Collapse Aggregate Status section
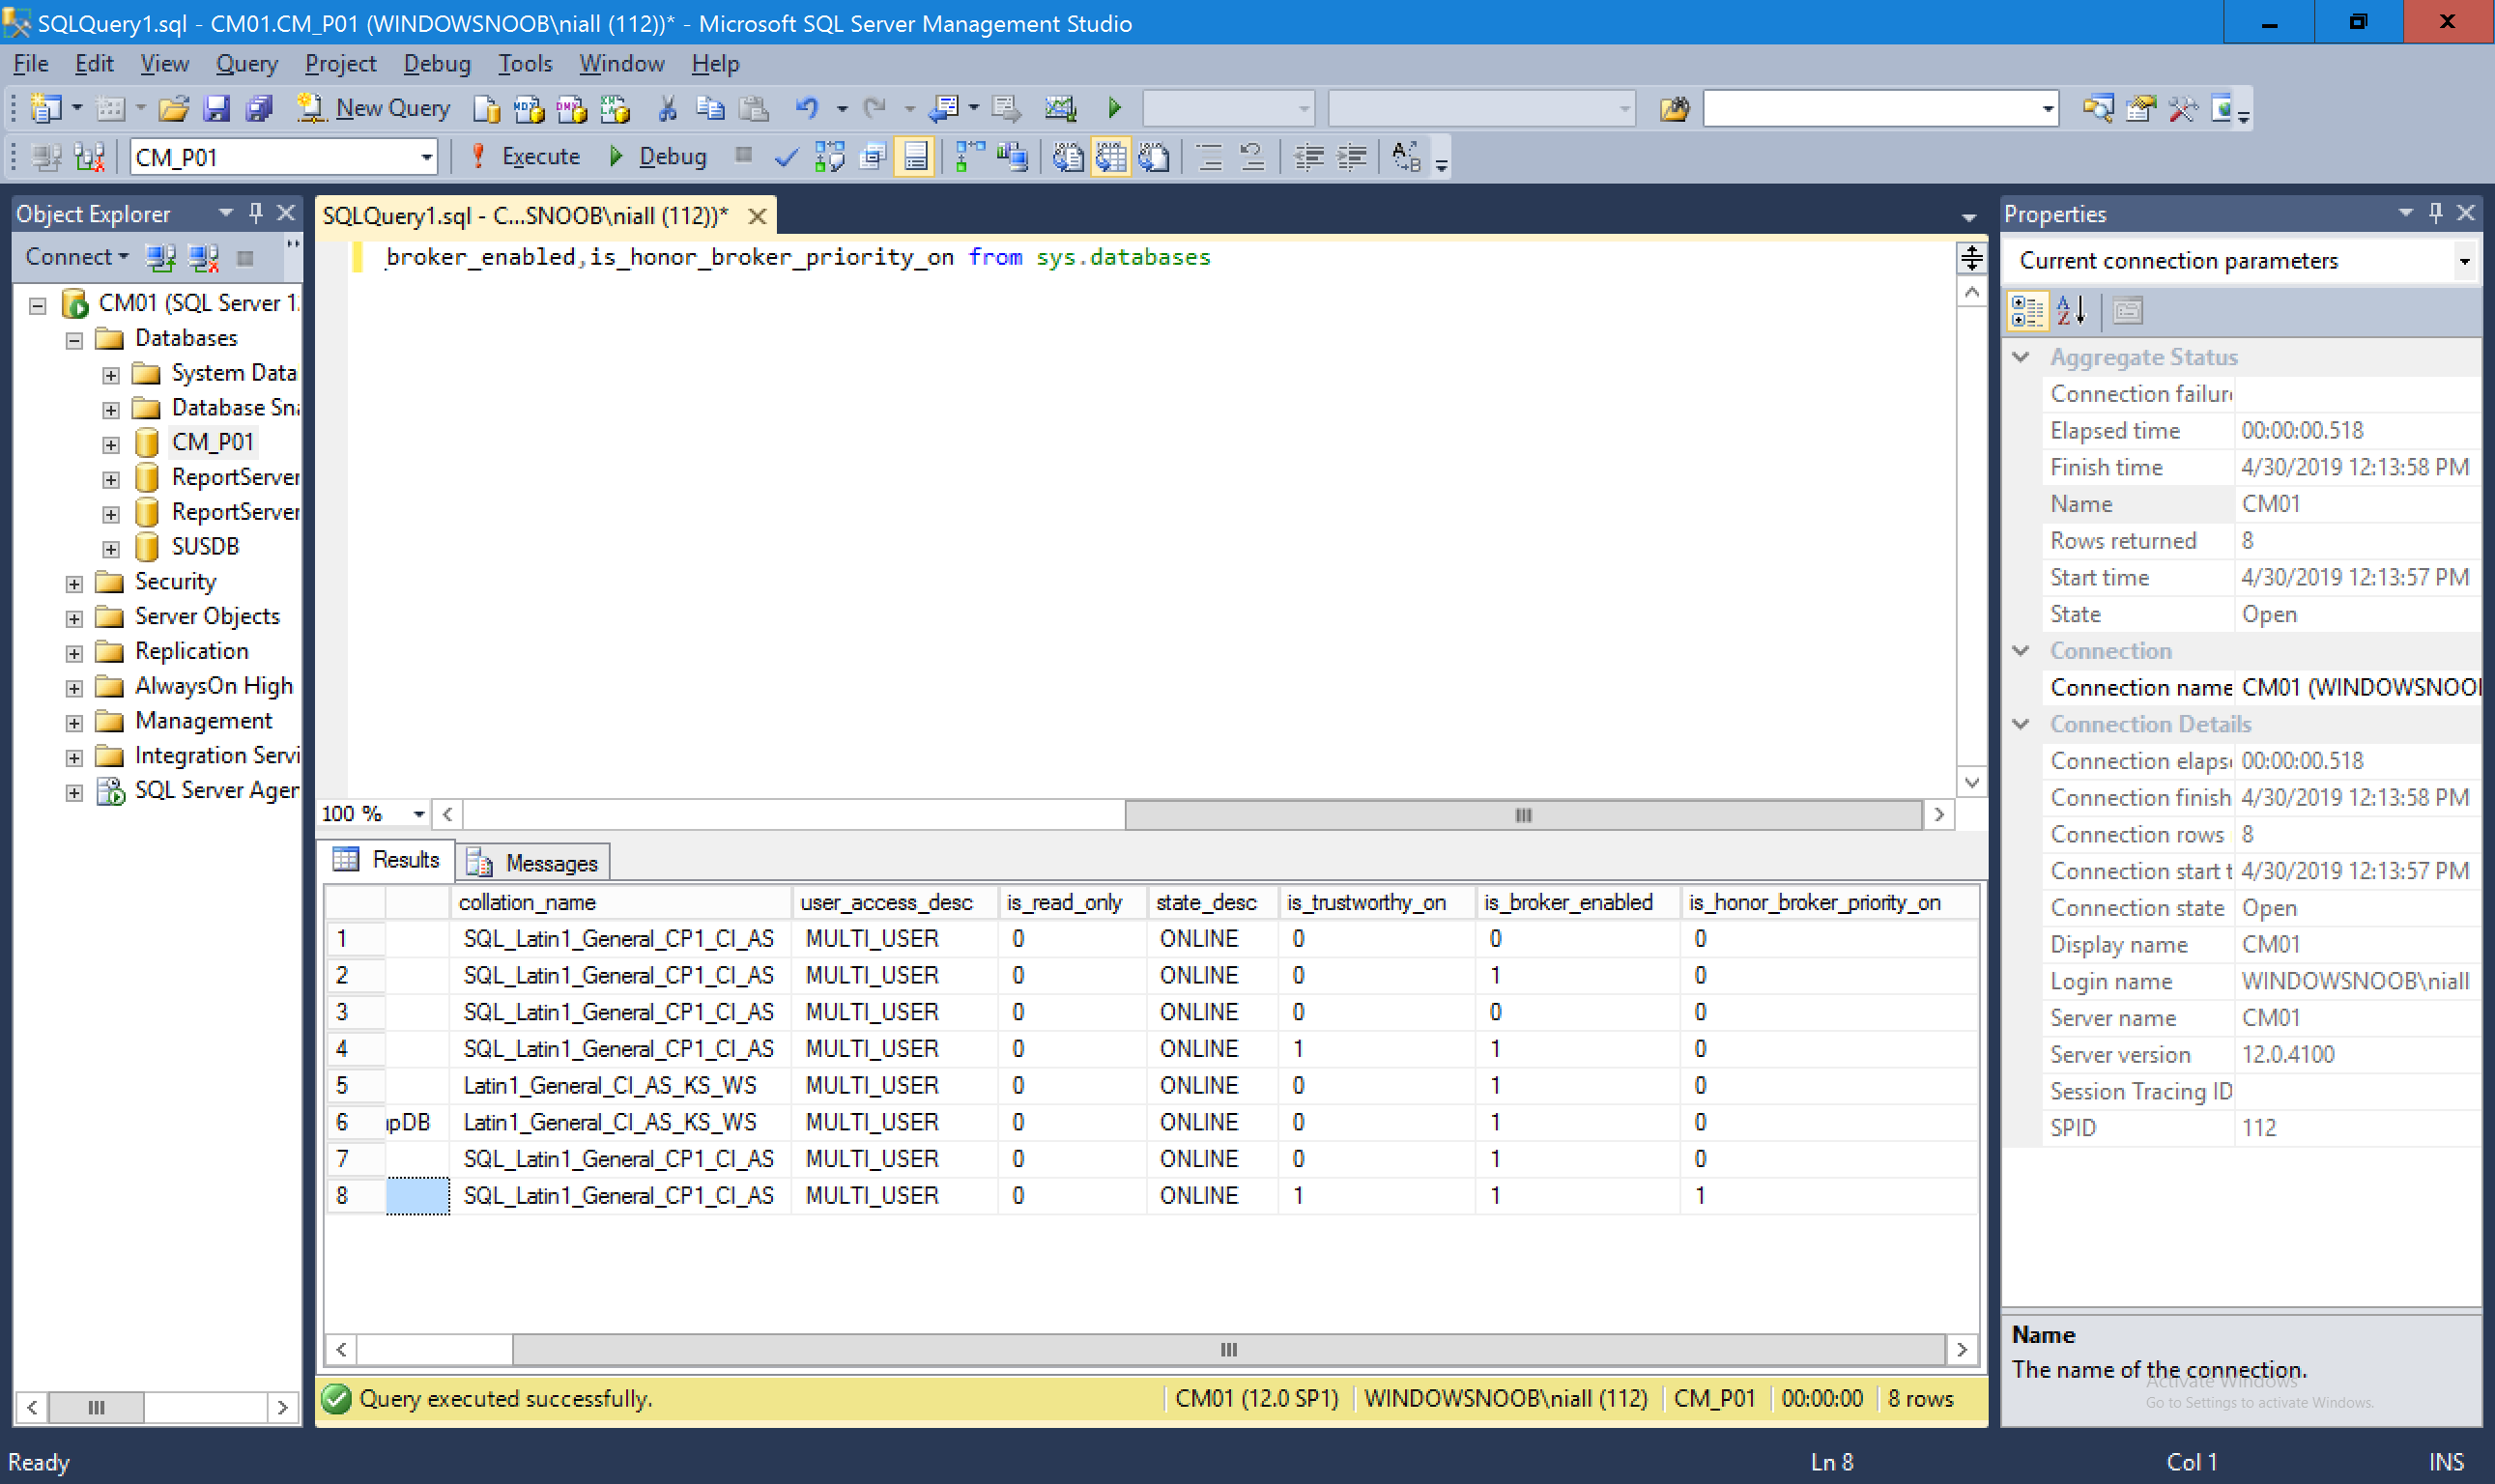 pos(2020,357)
